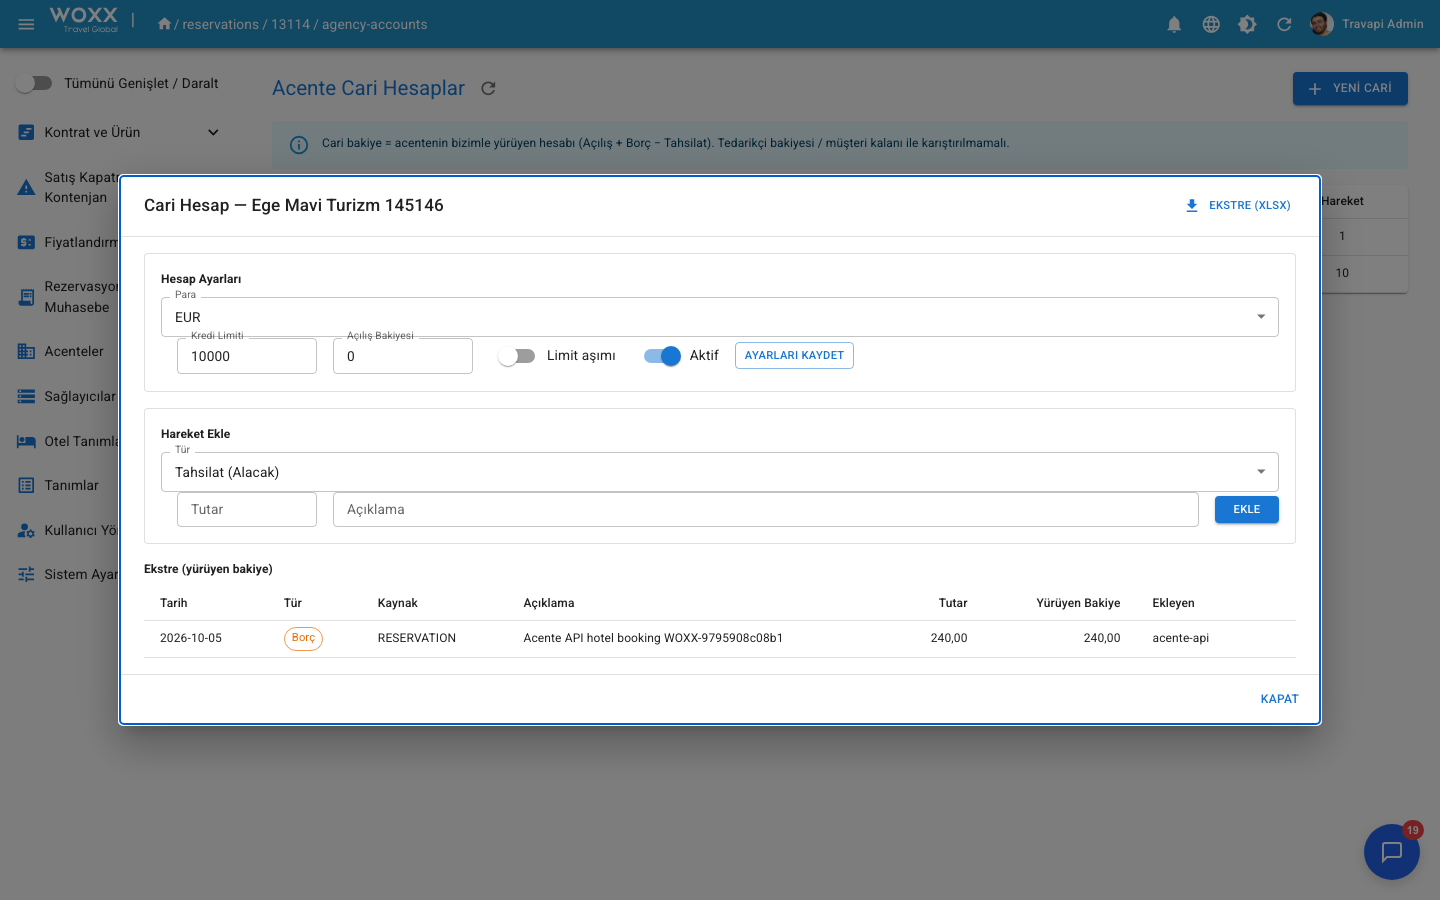Click the Yürüyen Bakiye column header
Viewport: 1440px width, 900px height.
pos(1078,603)
